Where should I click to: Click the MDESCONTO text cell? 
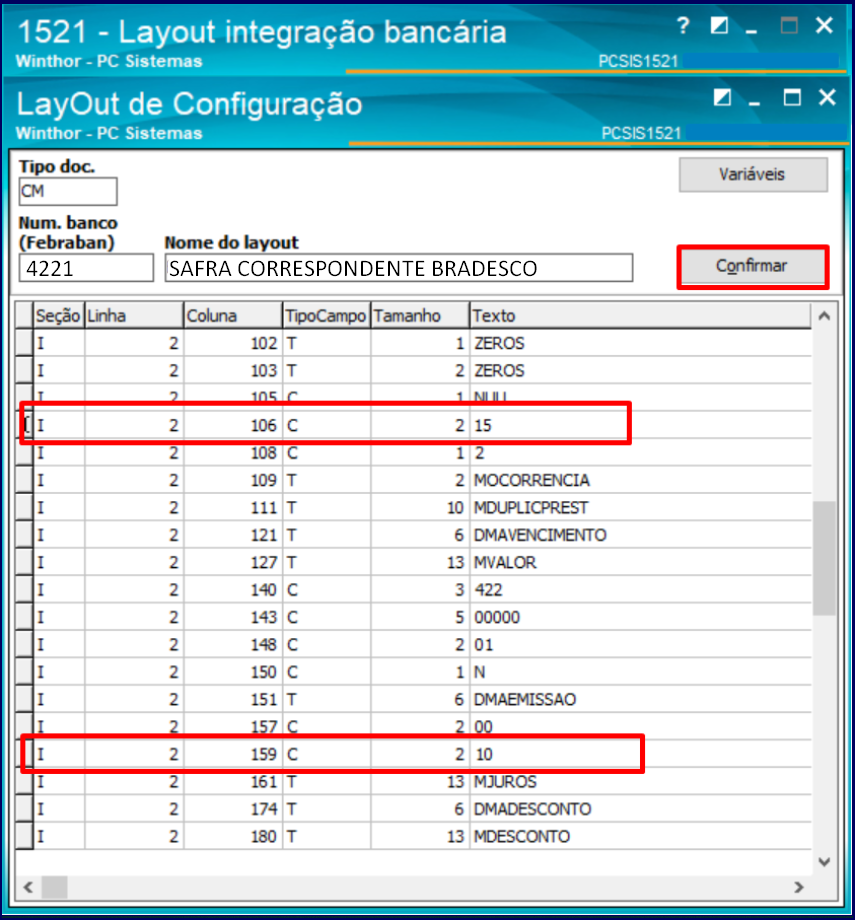point(641,837)
